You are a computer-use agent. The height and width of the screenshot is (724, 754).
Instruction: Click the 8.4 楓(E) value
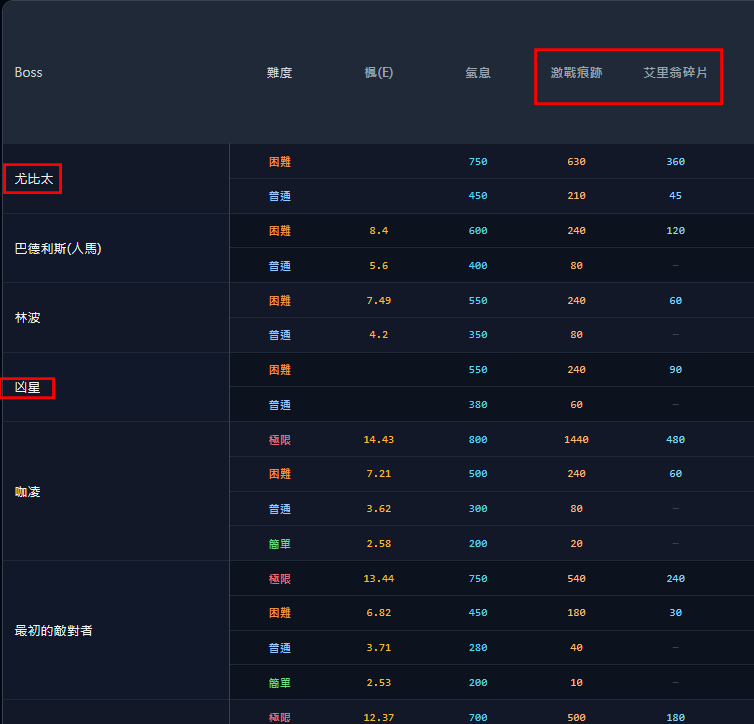[378, 231]
